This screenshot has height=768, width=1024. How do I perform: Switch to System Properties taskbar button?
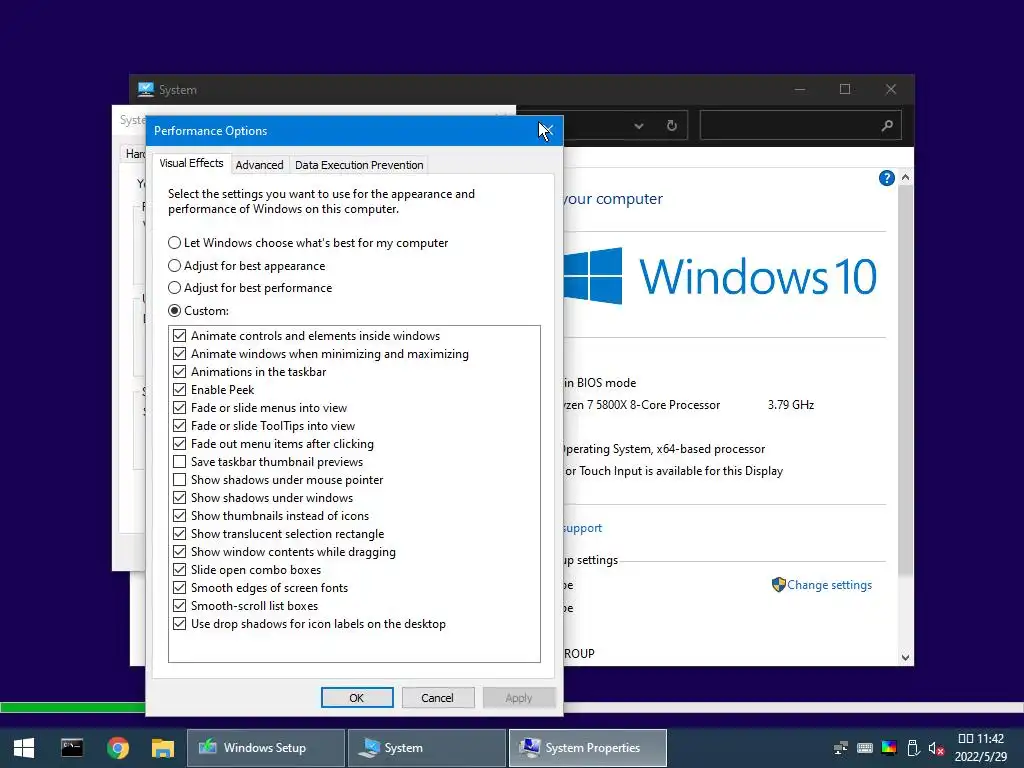pos(588,748)
